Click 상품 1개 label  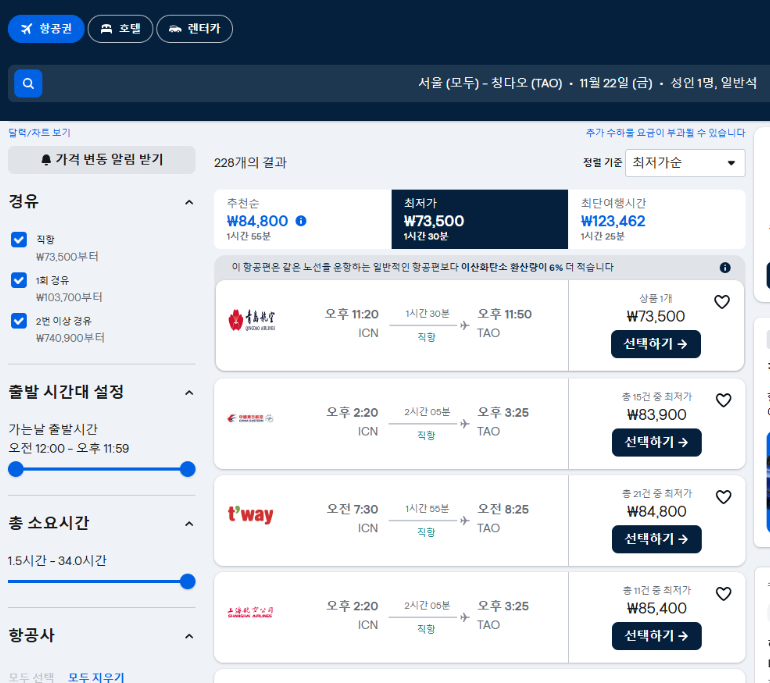[656, 299]
